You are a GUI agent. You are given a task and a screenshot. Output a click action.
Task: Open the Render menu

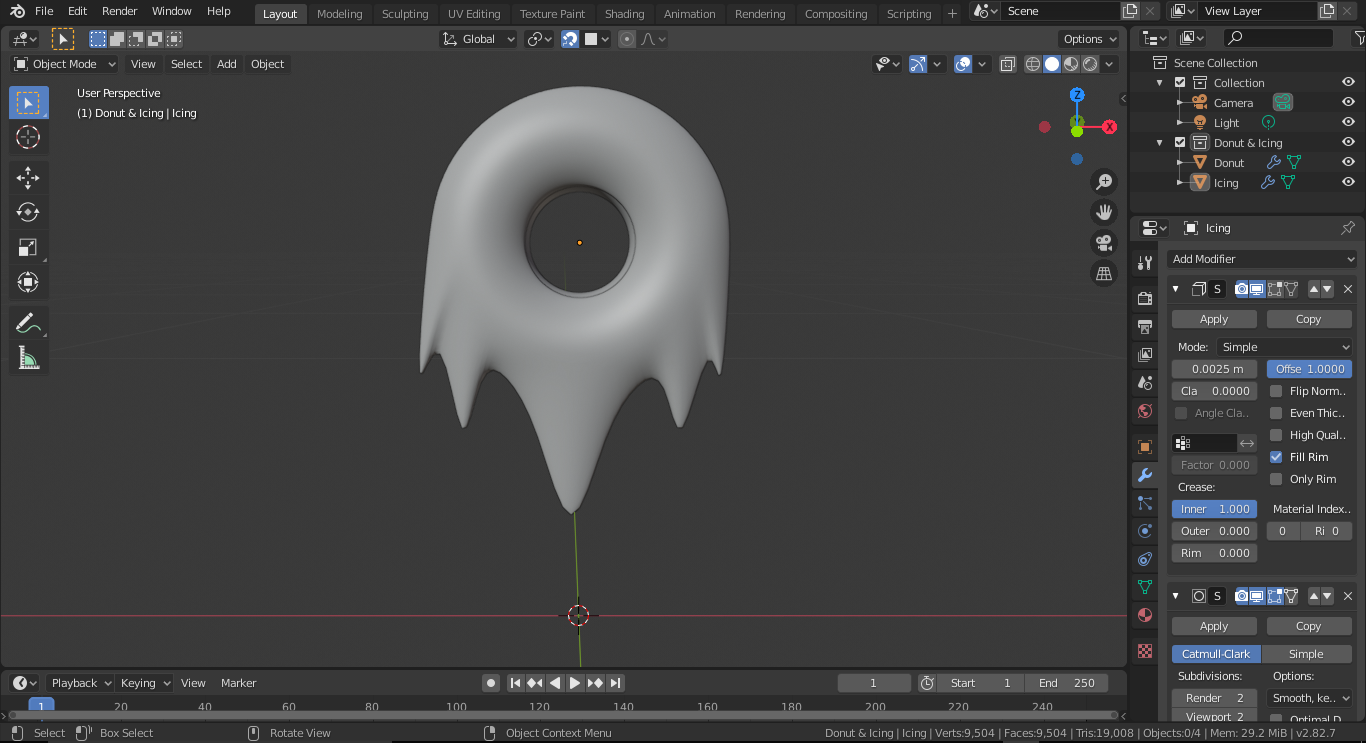pos(120,11)
